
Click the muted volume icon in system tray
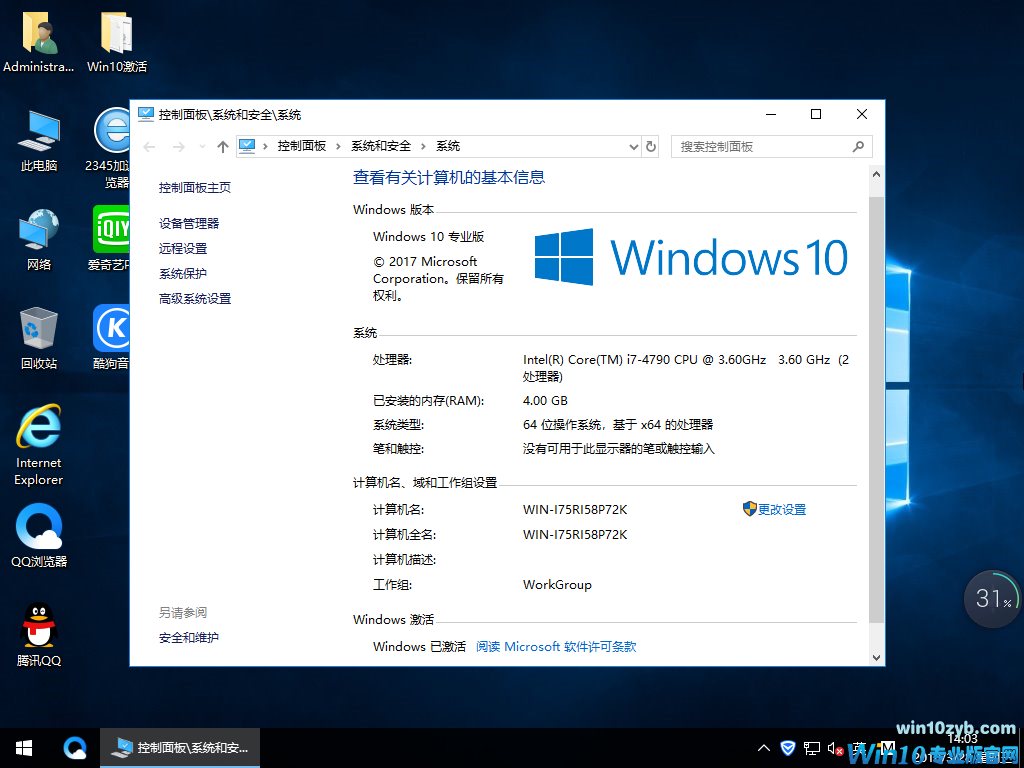(834, 748)
